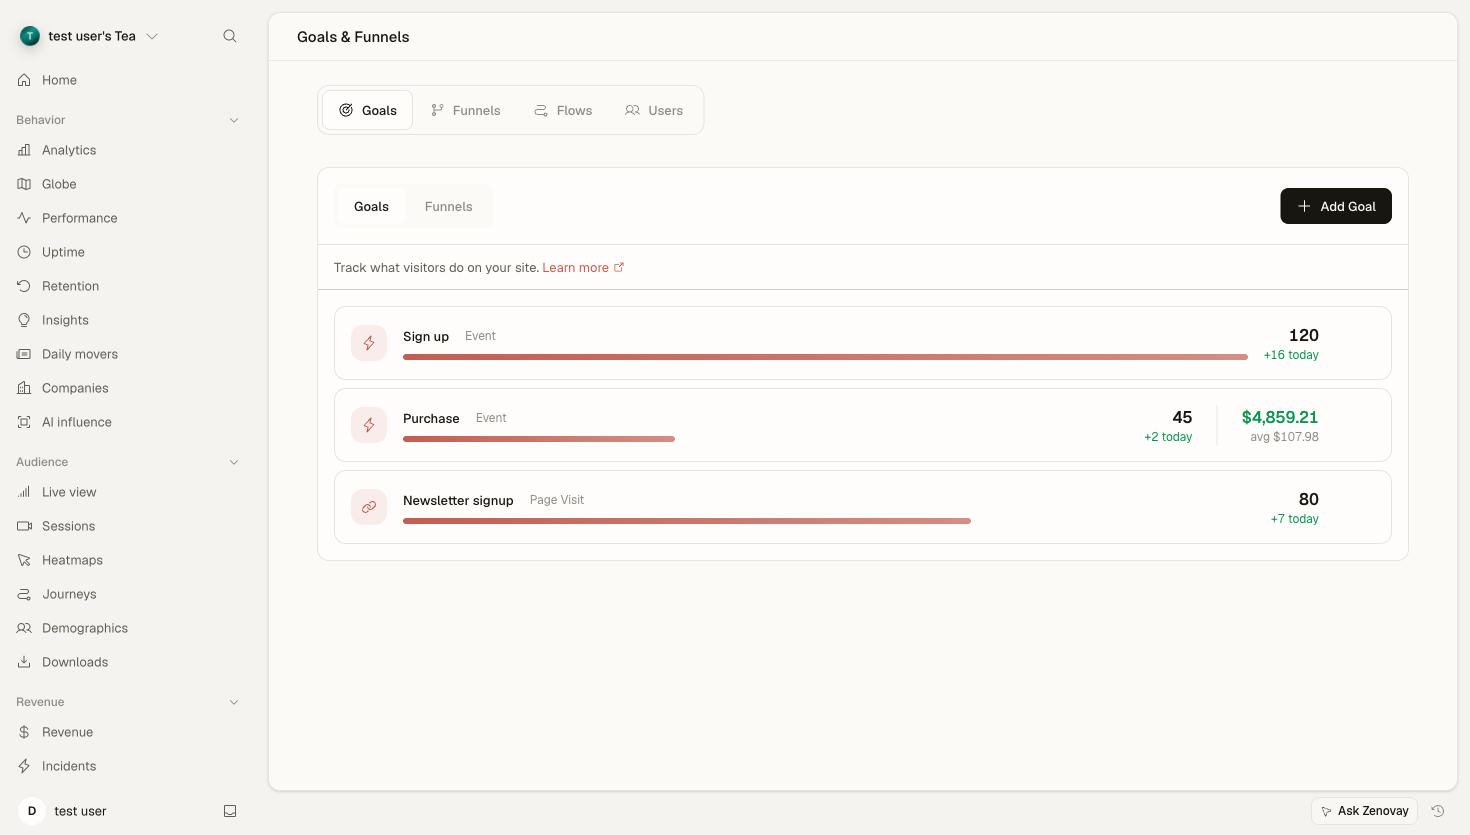Click the Add Goal button
The height and width of the screenshot is (835, 1470).
click(x=1336, y=206)
